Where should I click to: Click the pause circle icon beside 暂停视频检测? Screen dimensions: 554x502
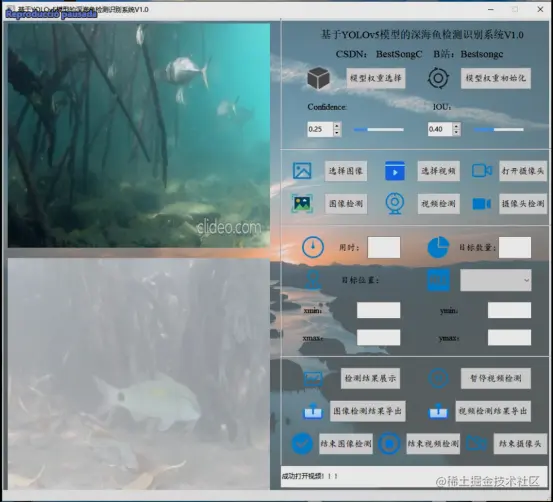tap(438, 378)
